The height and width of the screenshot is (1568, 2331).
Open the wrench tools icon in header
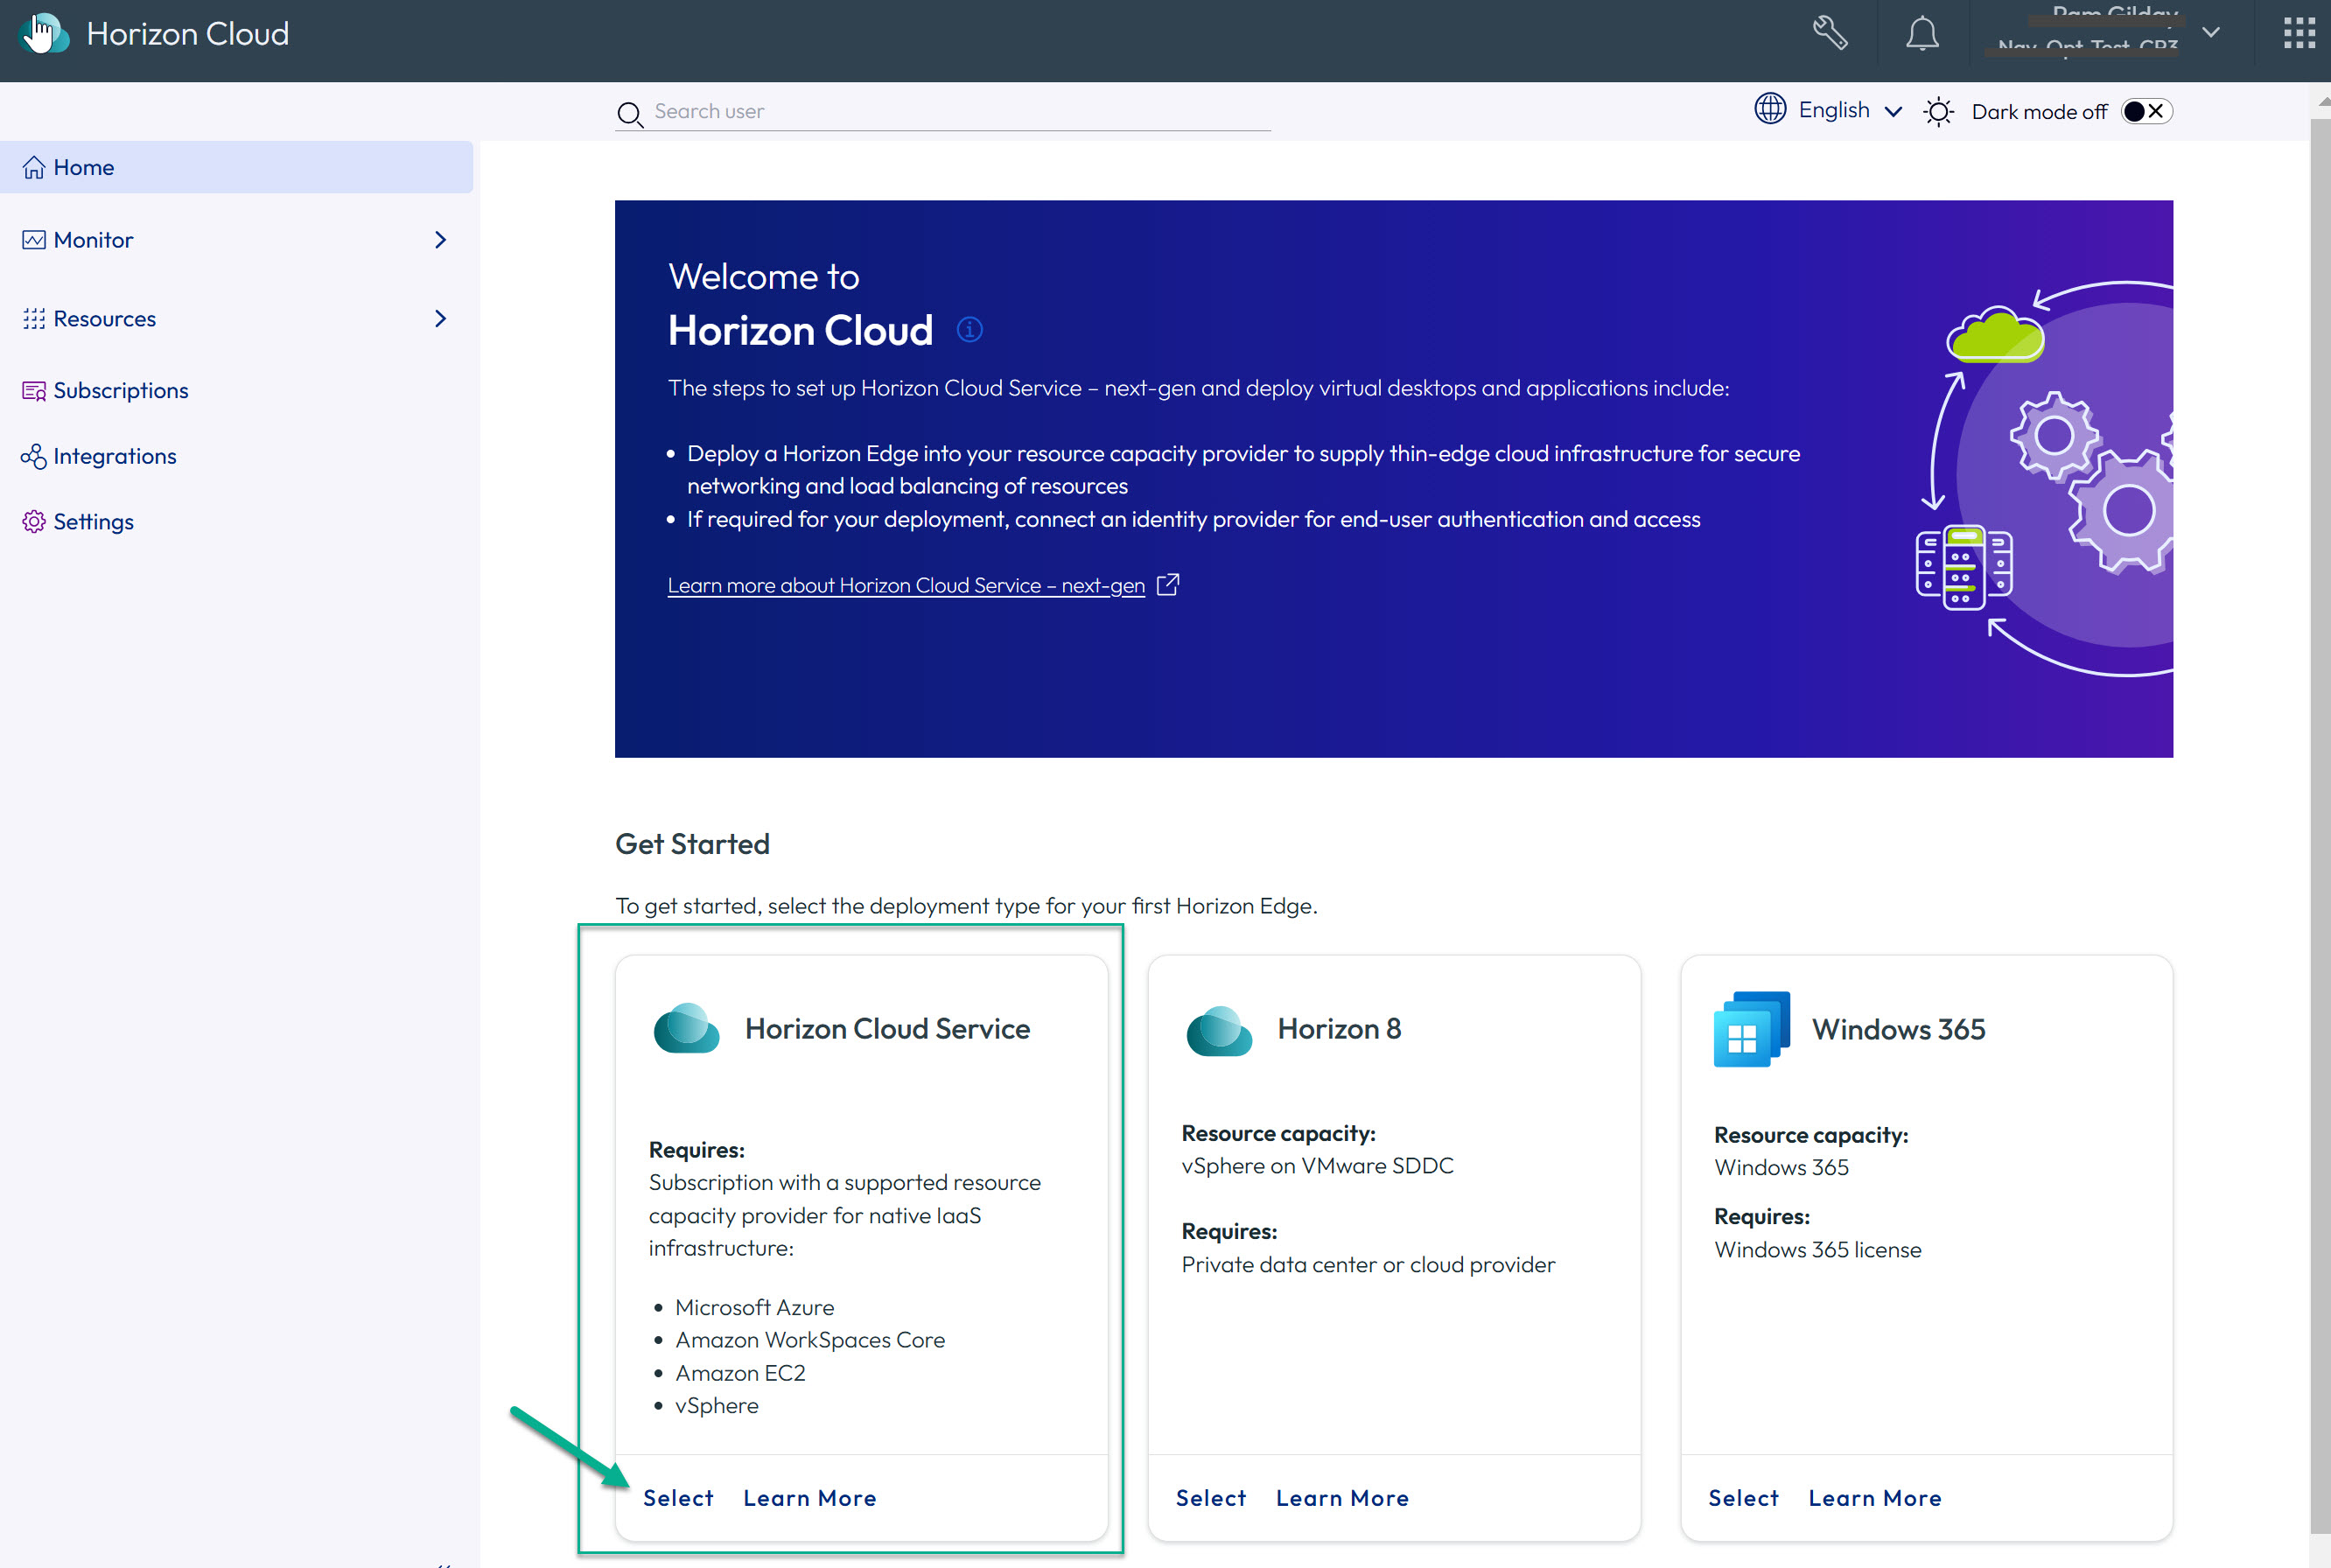coord(1830,33)
